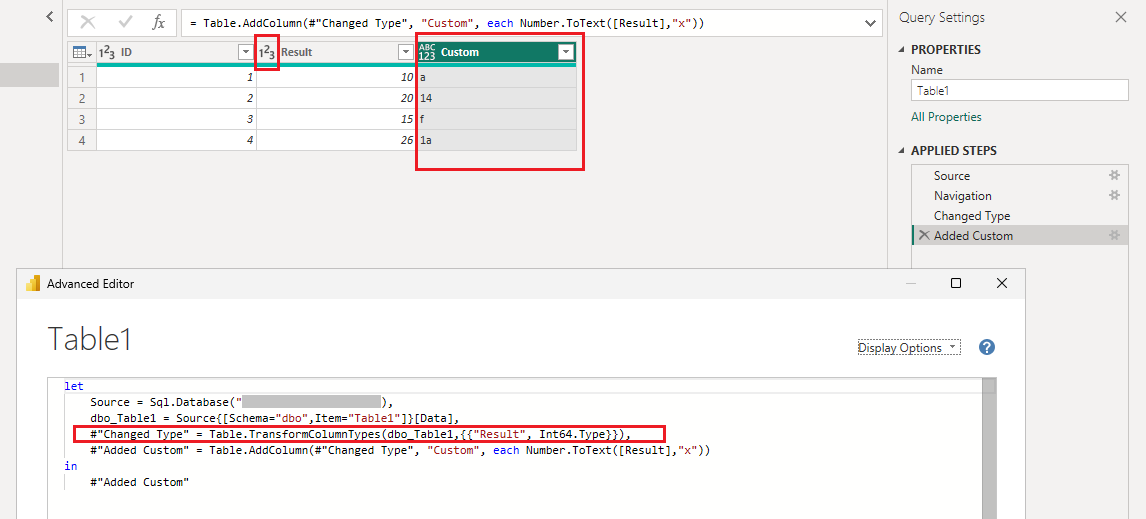Click the Result cell containing 26
The width and height of the screenshot is (1146, 519).
point(336,140)
